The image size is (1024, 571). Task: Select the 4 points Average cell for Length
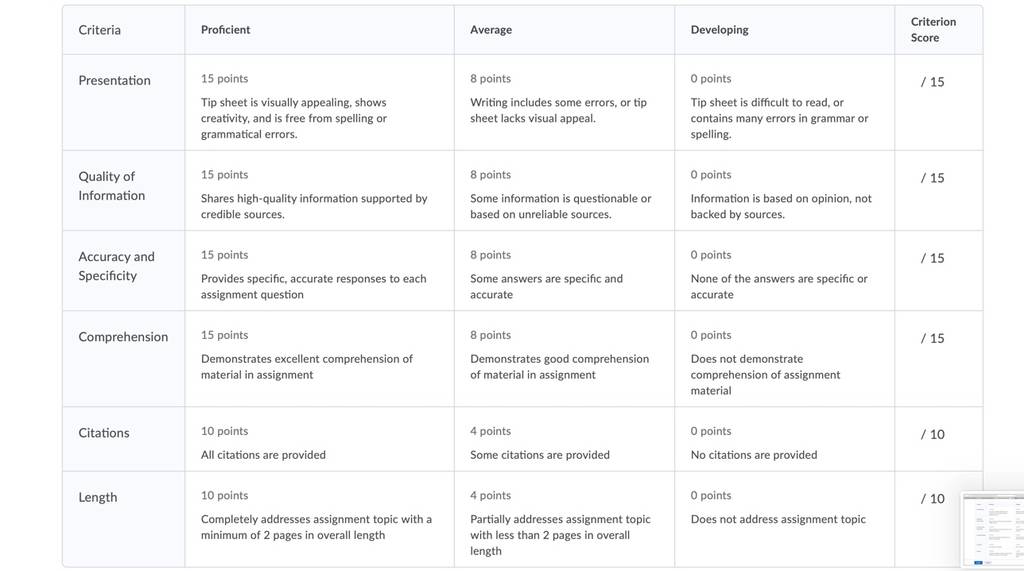(564, 520)
